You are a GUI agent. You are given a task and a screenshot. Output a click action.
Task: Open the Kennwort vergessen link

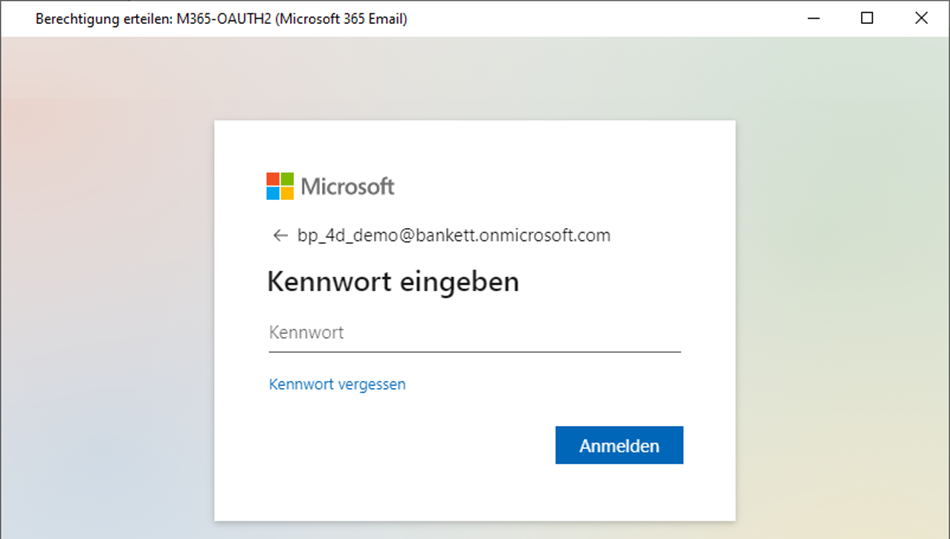pos(337,384)
